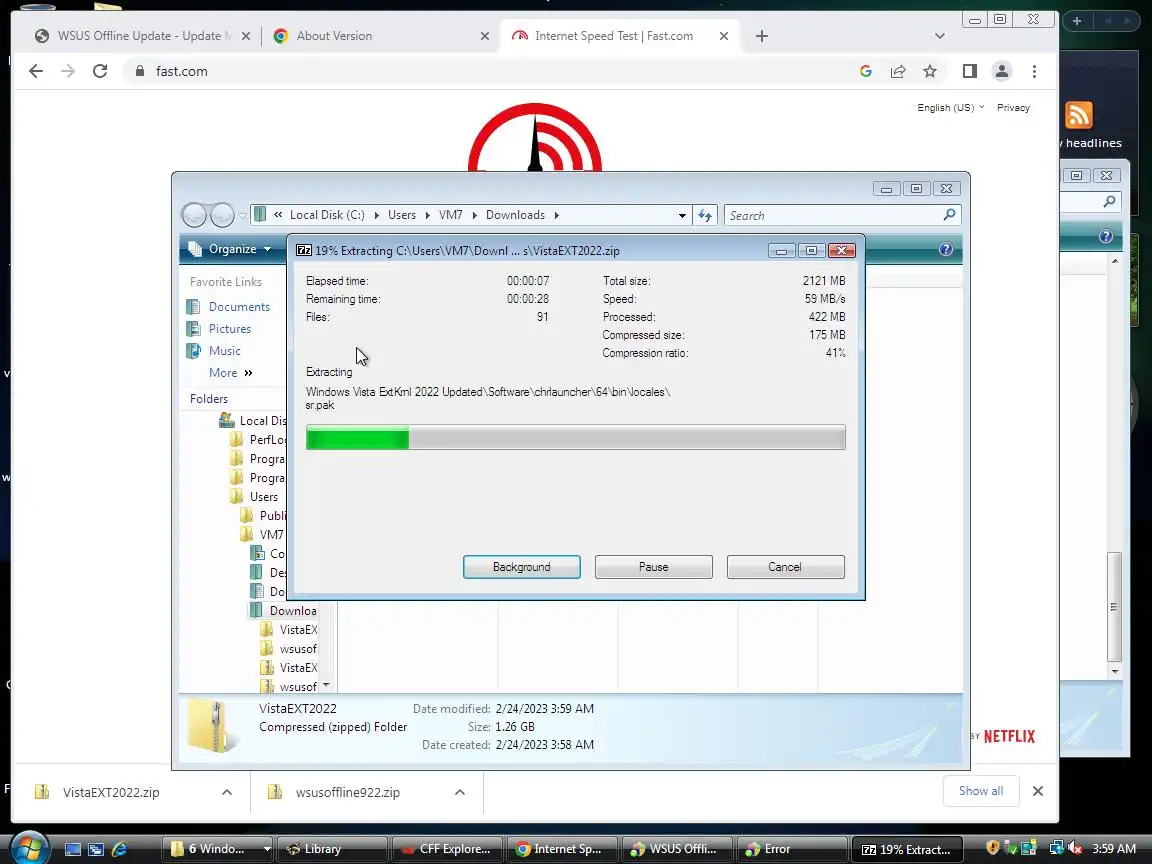Open Chrome tab search chevron

coord(940,36)
